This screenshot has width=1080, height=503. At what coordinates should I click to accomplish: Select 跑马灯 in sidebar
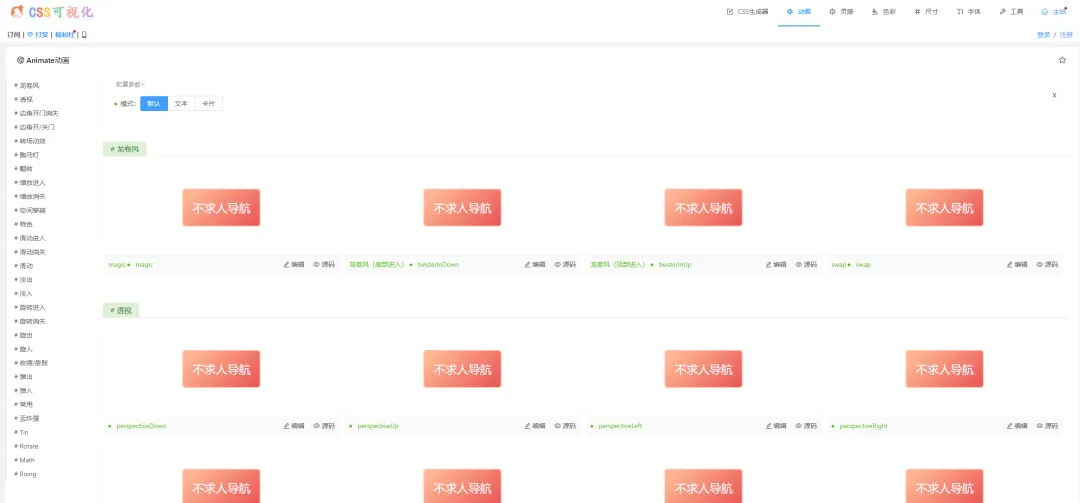click(27, 155)
